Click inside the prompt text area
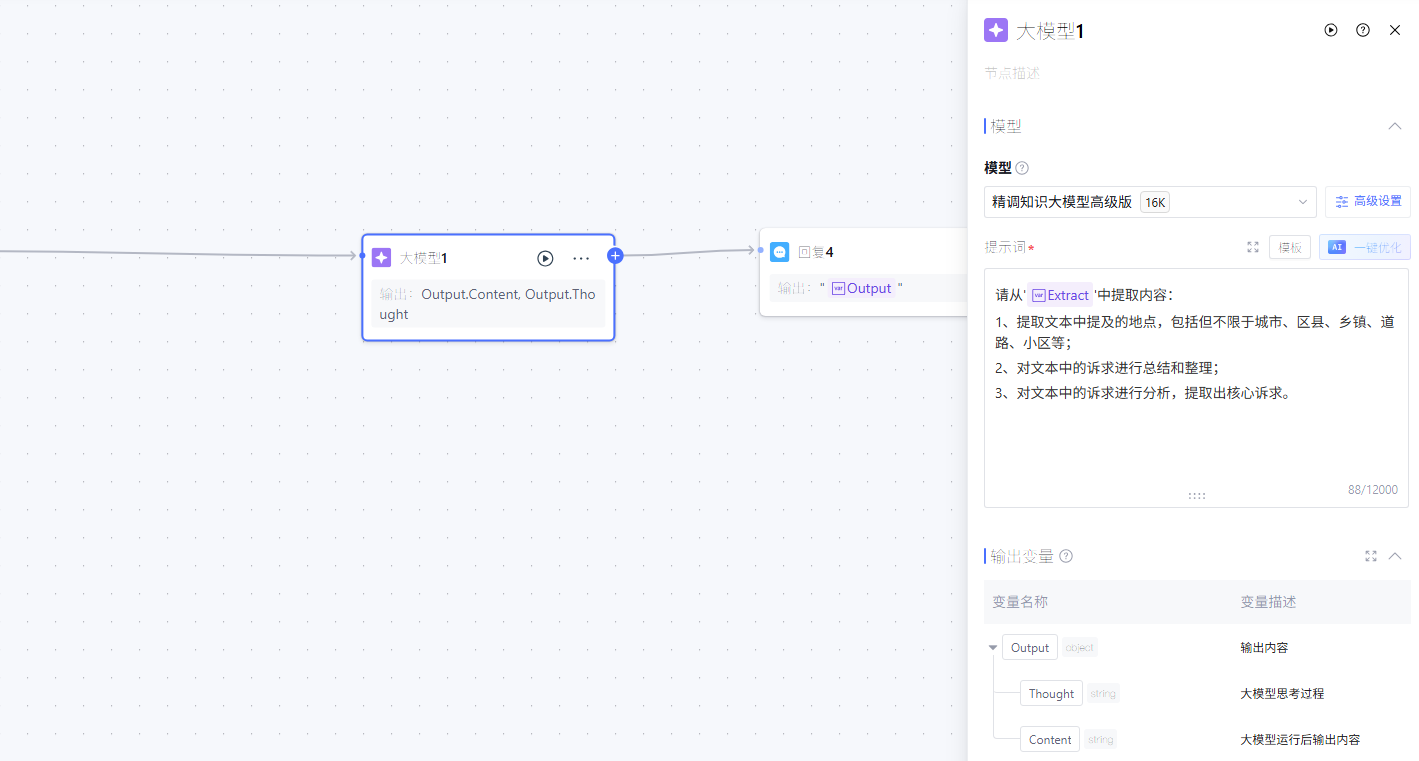This screenshot has width=1419, height=761. click(x=1196, y=440)
